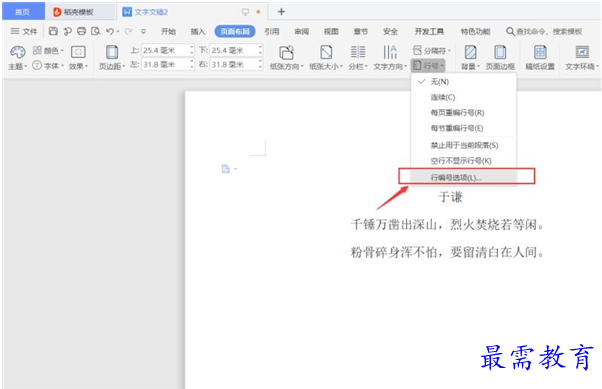Screen dimensions: 602x389
Task: Click the line 千锤万凿出深山
Action: pyautogui.click(x=394, y=225)
